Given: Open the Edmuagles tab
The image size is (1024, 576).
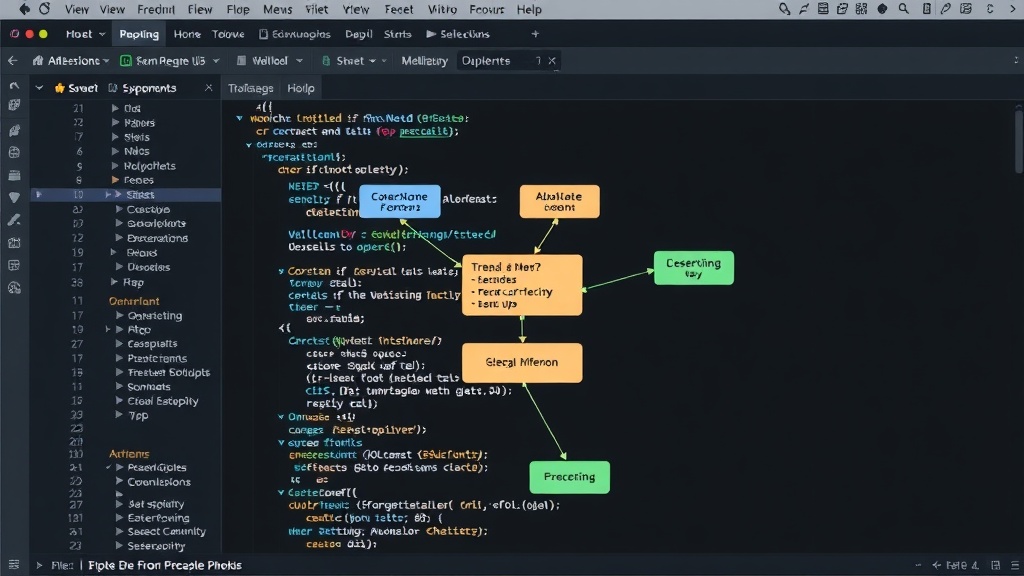Looking at the screenshot, I should click(295, 34).
